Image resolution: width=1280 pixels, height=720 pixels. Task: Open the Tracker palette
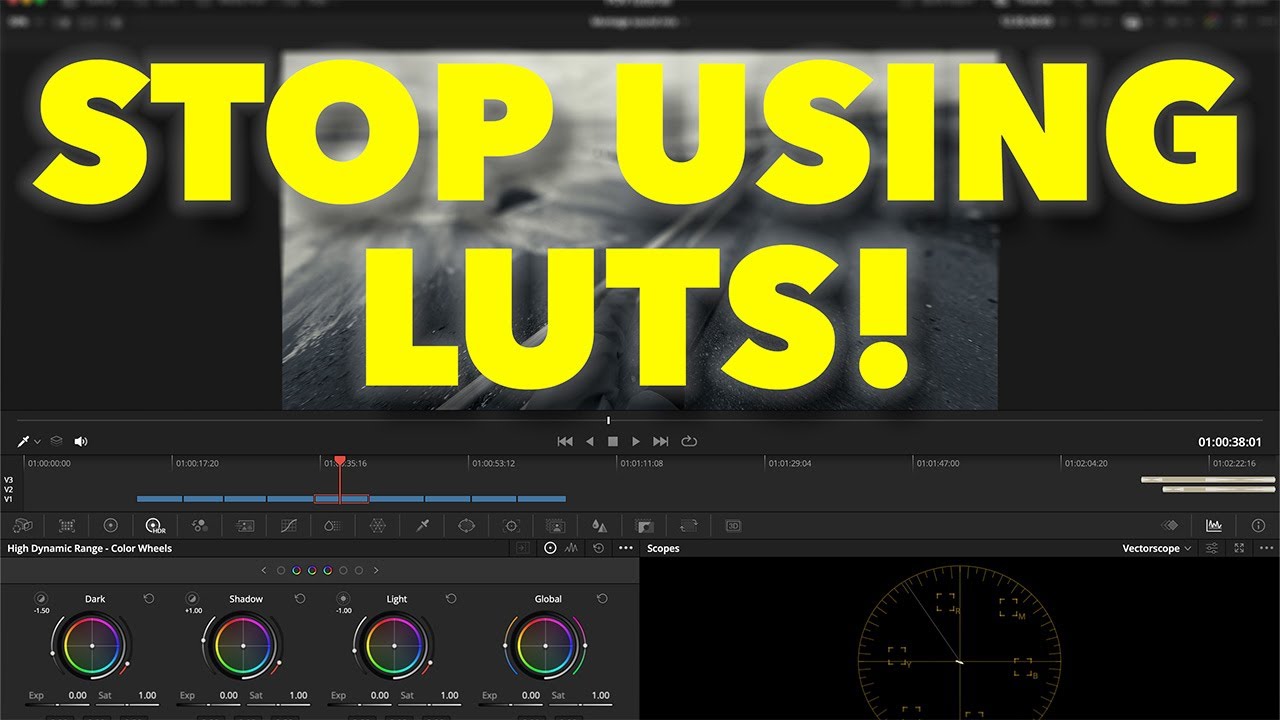[x=511, y=525]
